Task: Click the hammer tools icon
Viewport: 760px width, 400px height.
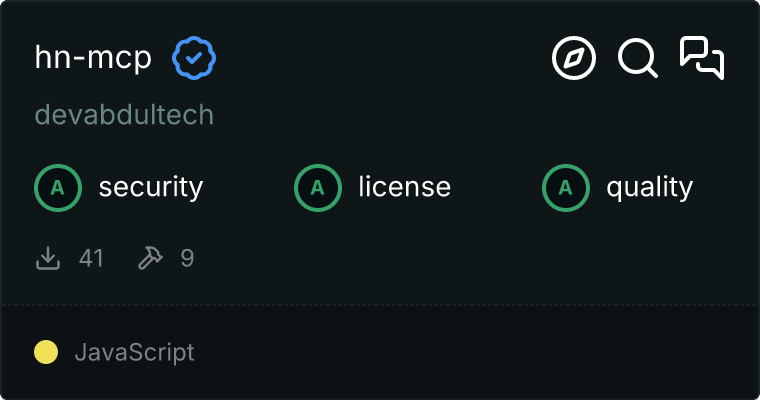Action: coord(150,258)
